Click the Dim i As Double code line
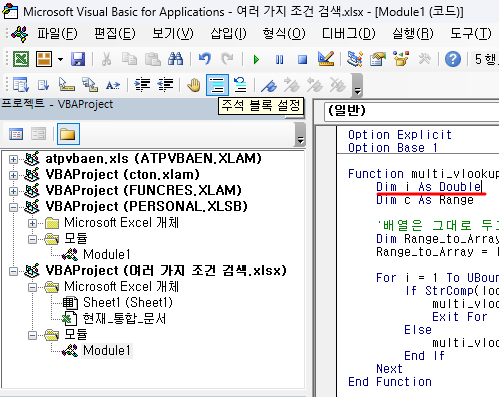 pyautogui.click(x=429, y=187)
